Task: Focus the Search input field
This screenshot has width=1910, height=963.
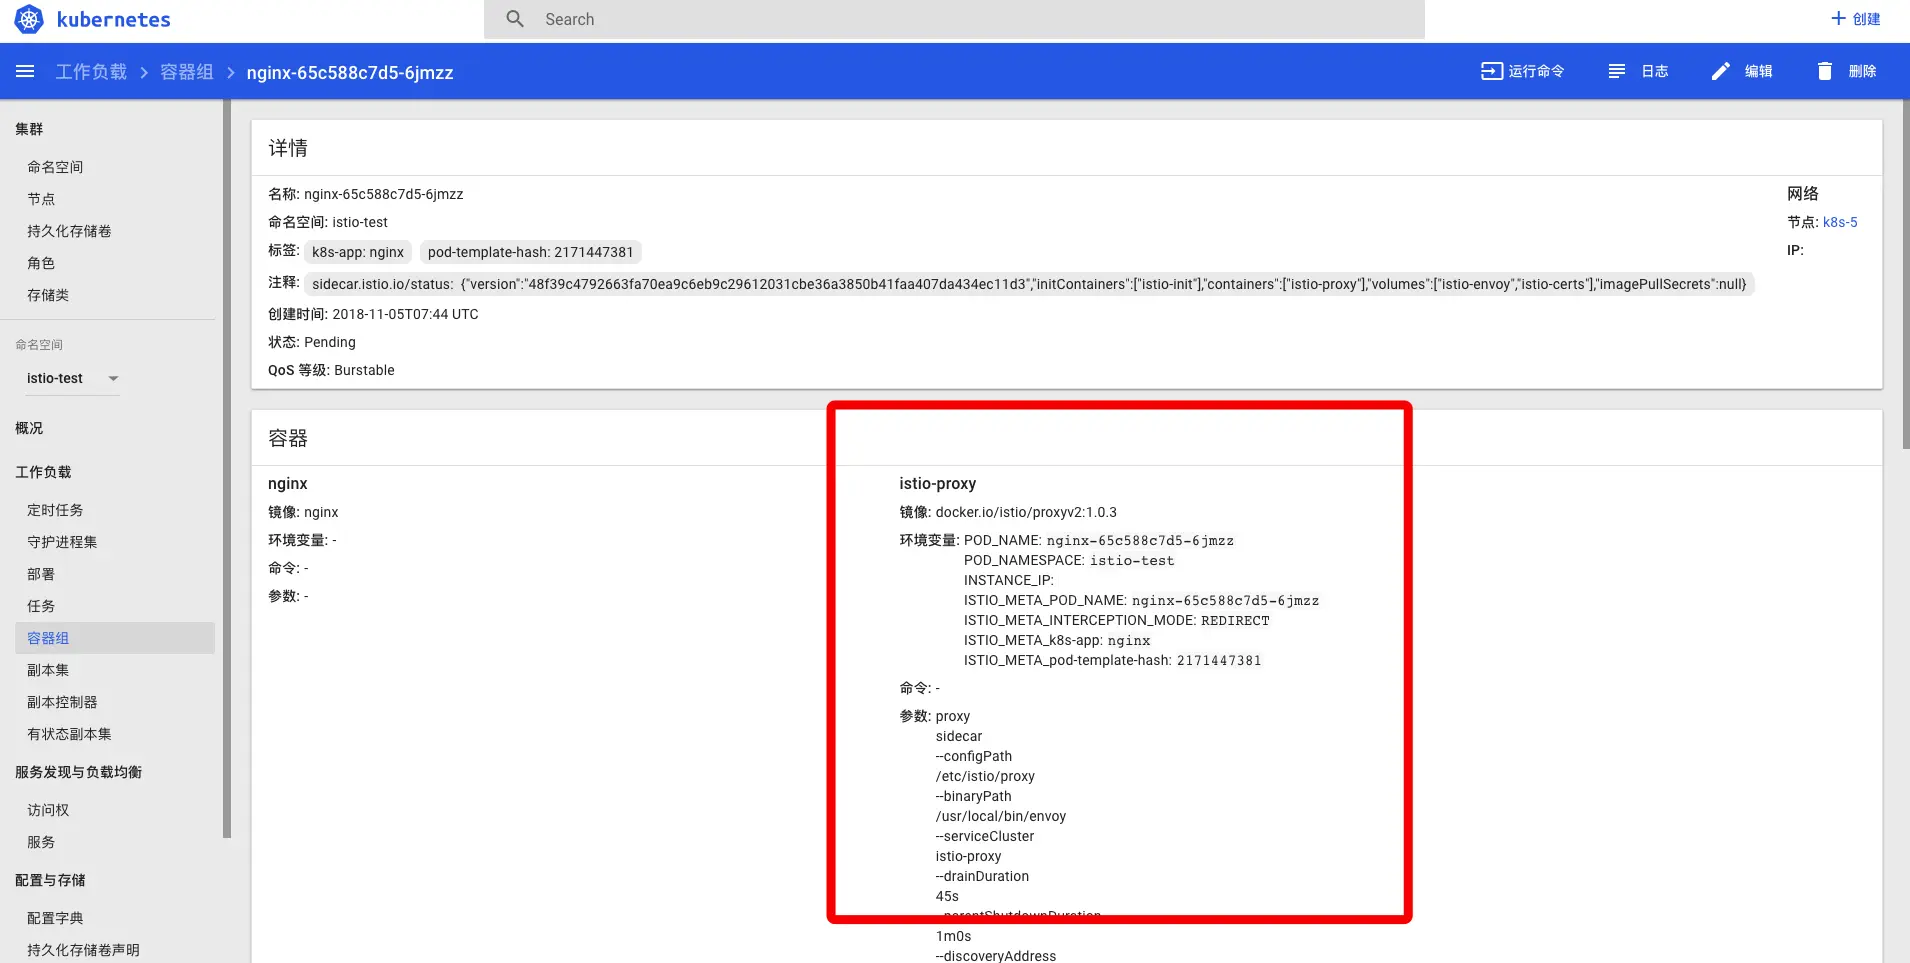Action: 954,19
